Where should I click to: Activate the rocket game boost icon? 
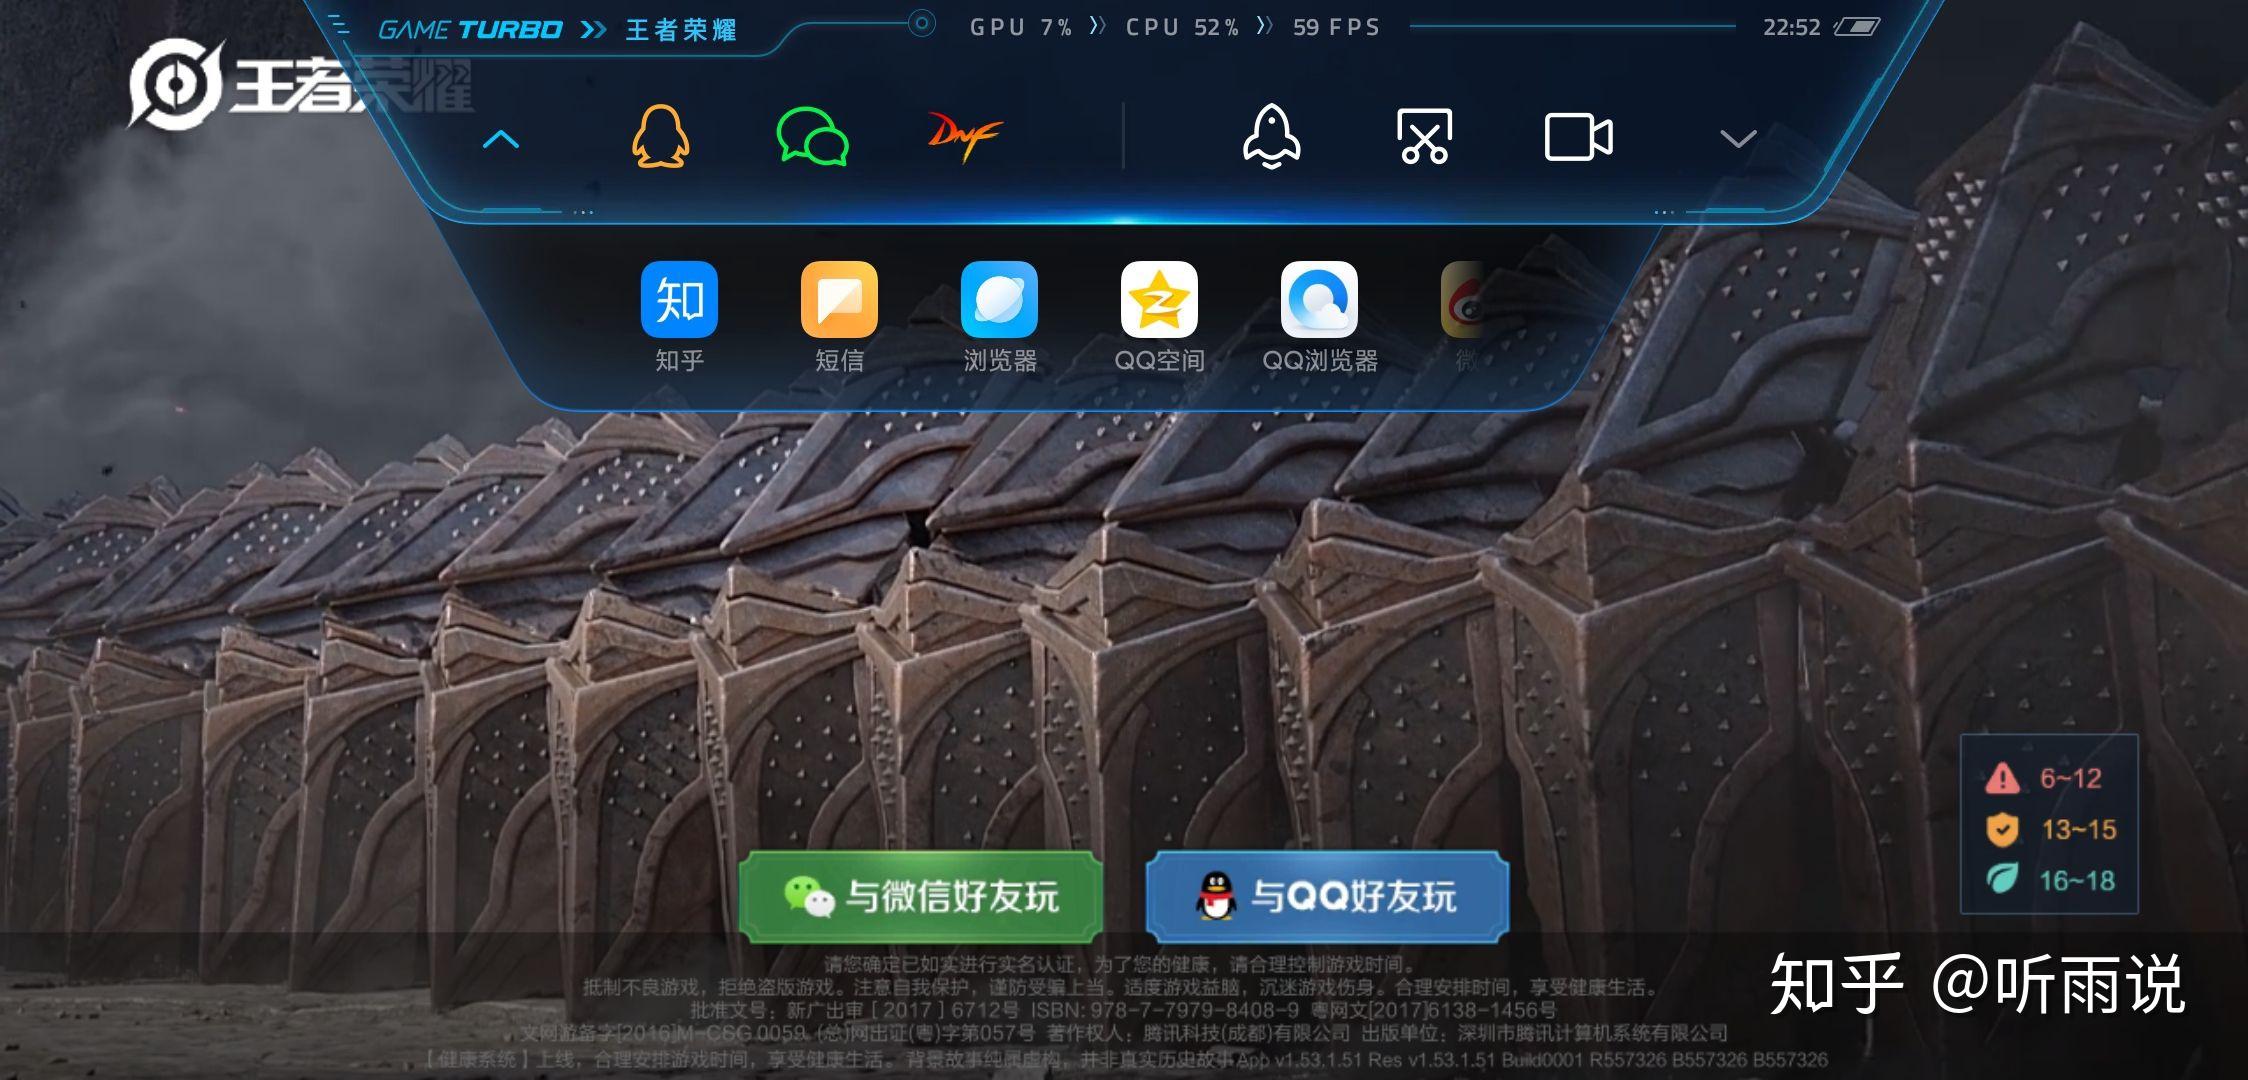(1273, 135)
